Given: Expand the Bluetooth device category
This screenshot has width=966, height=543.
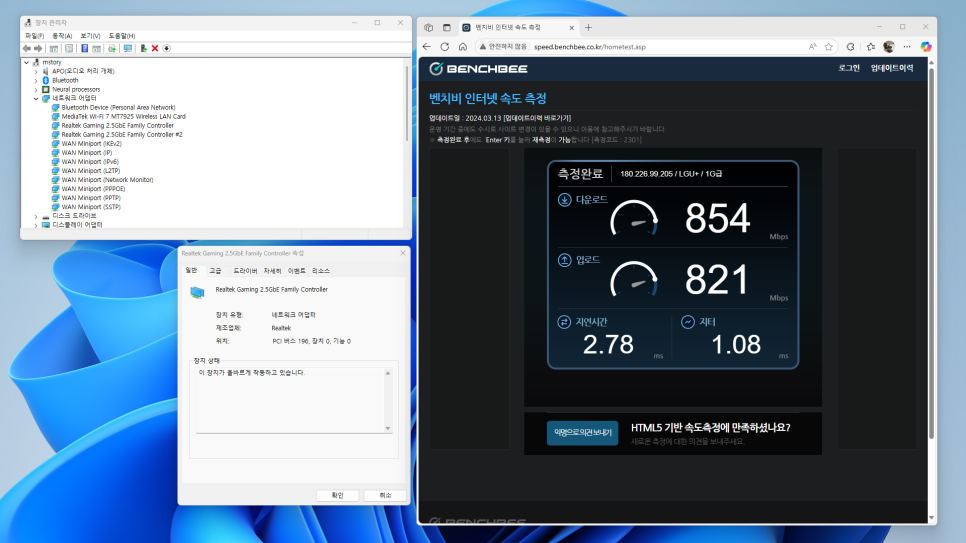Looking at the screenshot, I should (36, 80).
